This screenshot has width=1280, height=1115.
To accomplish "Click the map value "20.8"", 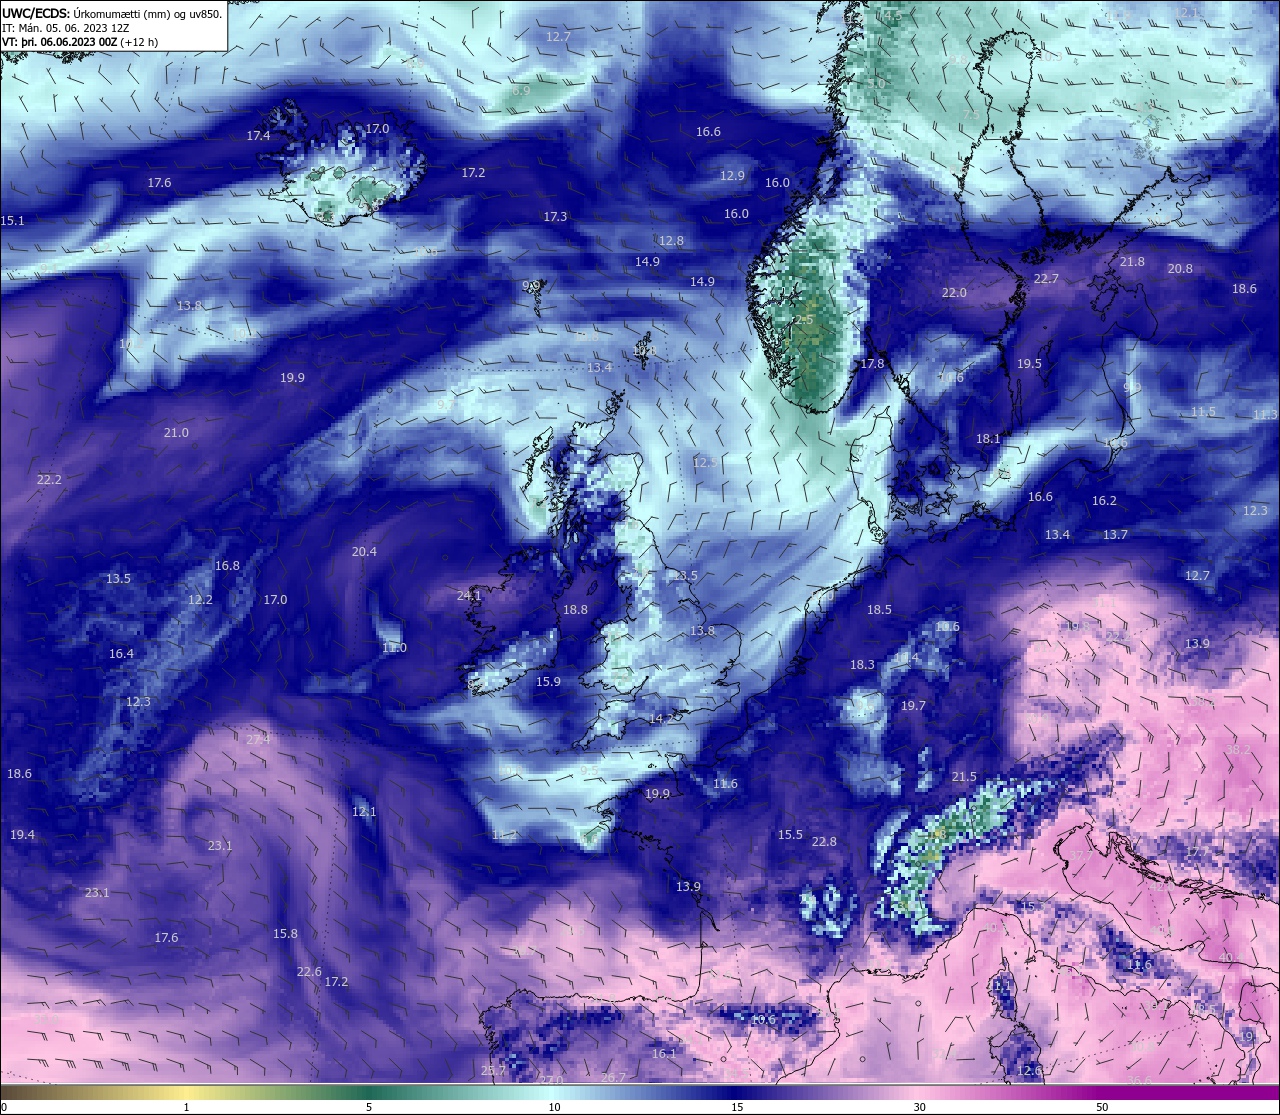I will (x=1180, y=268).
